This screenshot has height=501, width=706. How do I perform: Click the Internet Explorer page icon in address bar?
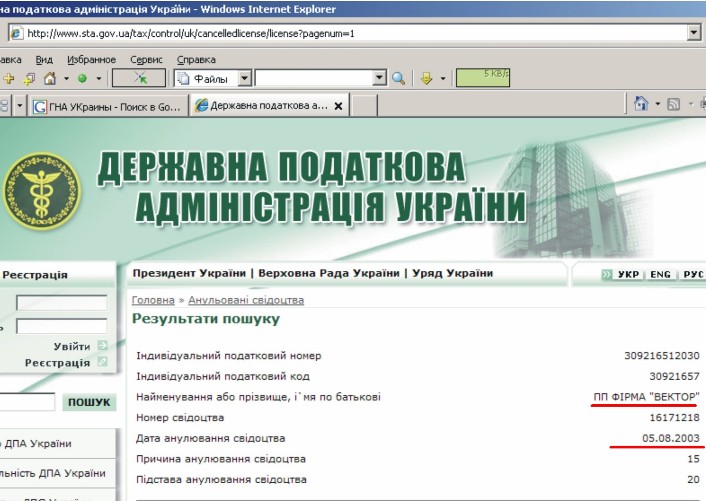17,33
